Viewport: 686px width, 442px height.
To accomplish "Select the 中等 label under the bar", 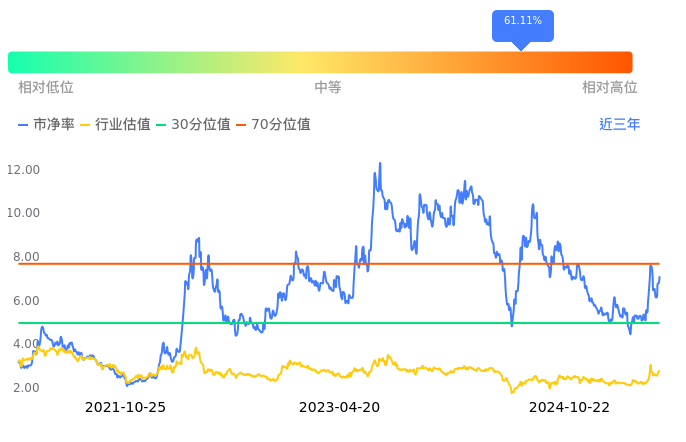I will [328, 87].
